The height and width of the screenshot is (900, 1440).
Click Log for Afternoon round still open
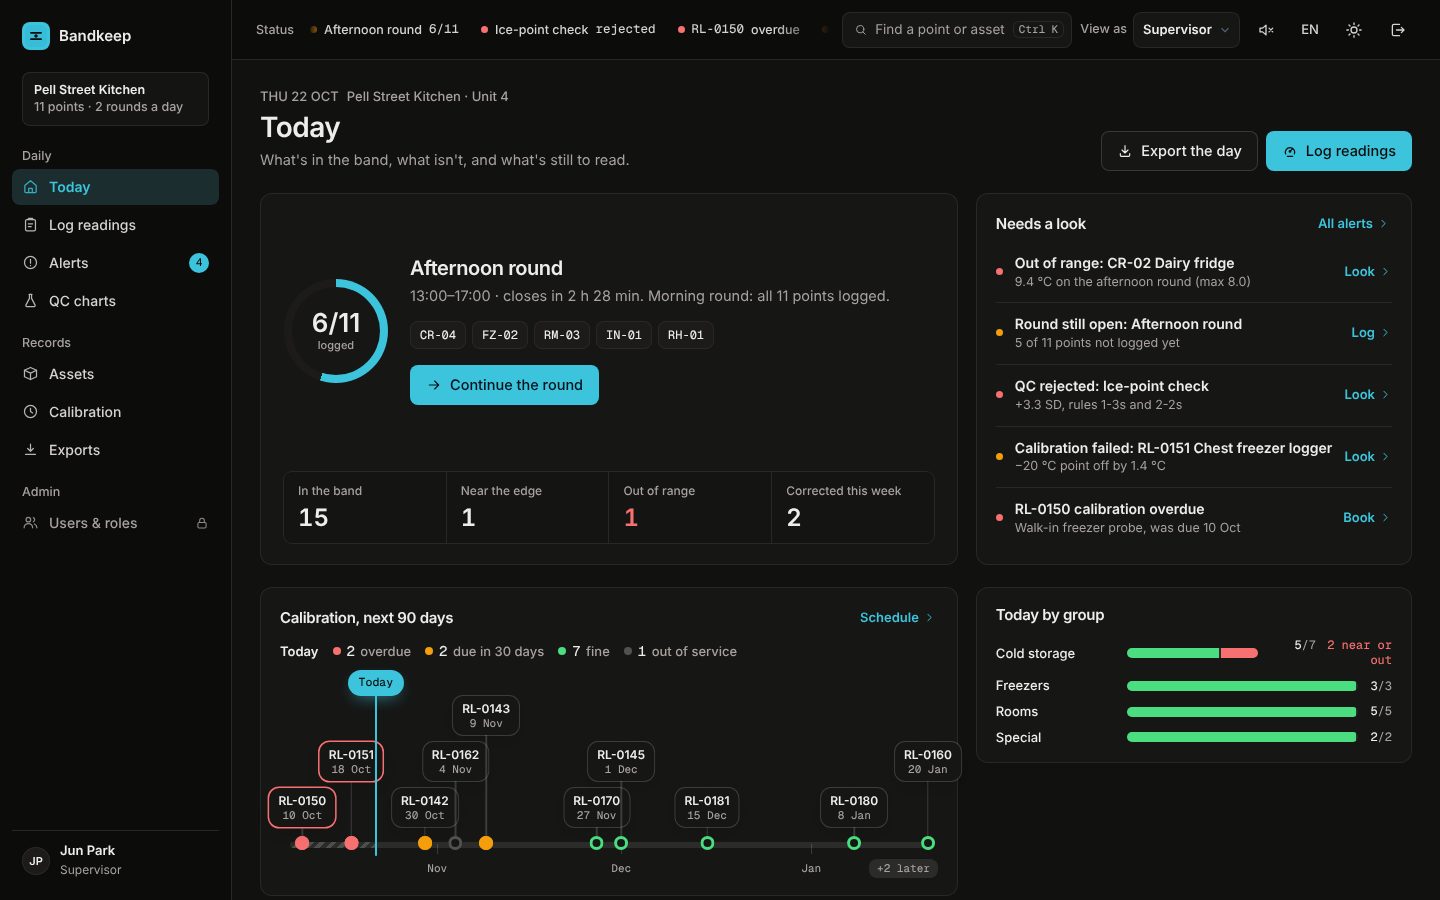(1370, 333)
